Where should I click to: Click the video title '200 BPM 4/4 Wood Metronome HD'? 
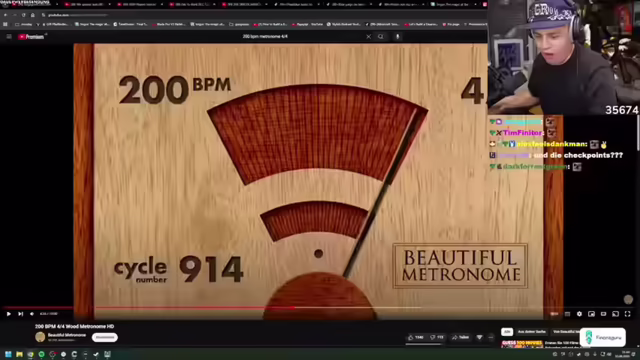[x=75, y=327]
